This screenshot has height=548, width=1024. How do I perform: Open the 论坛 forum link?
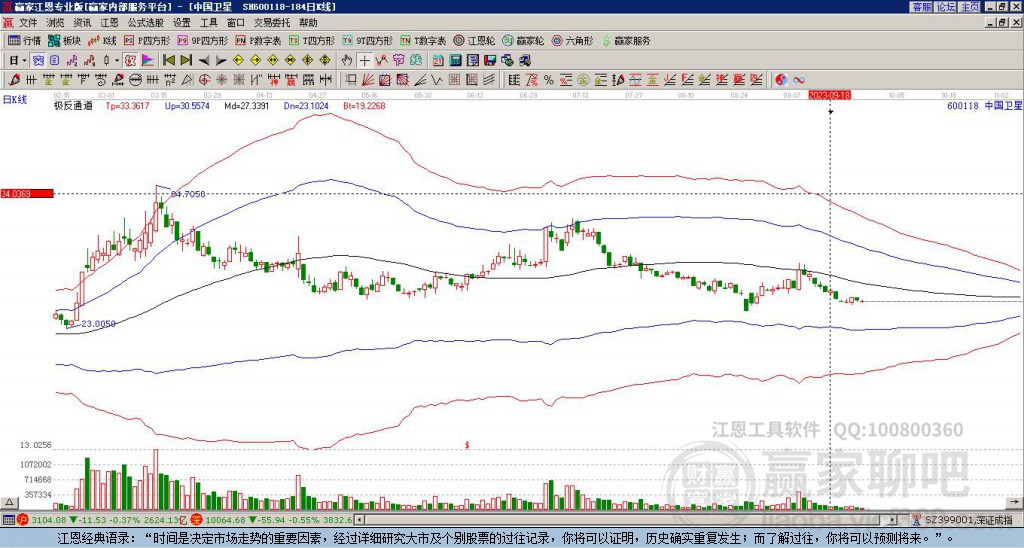click(x=946, y=7)
